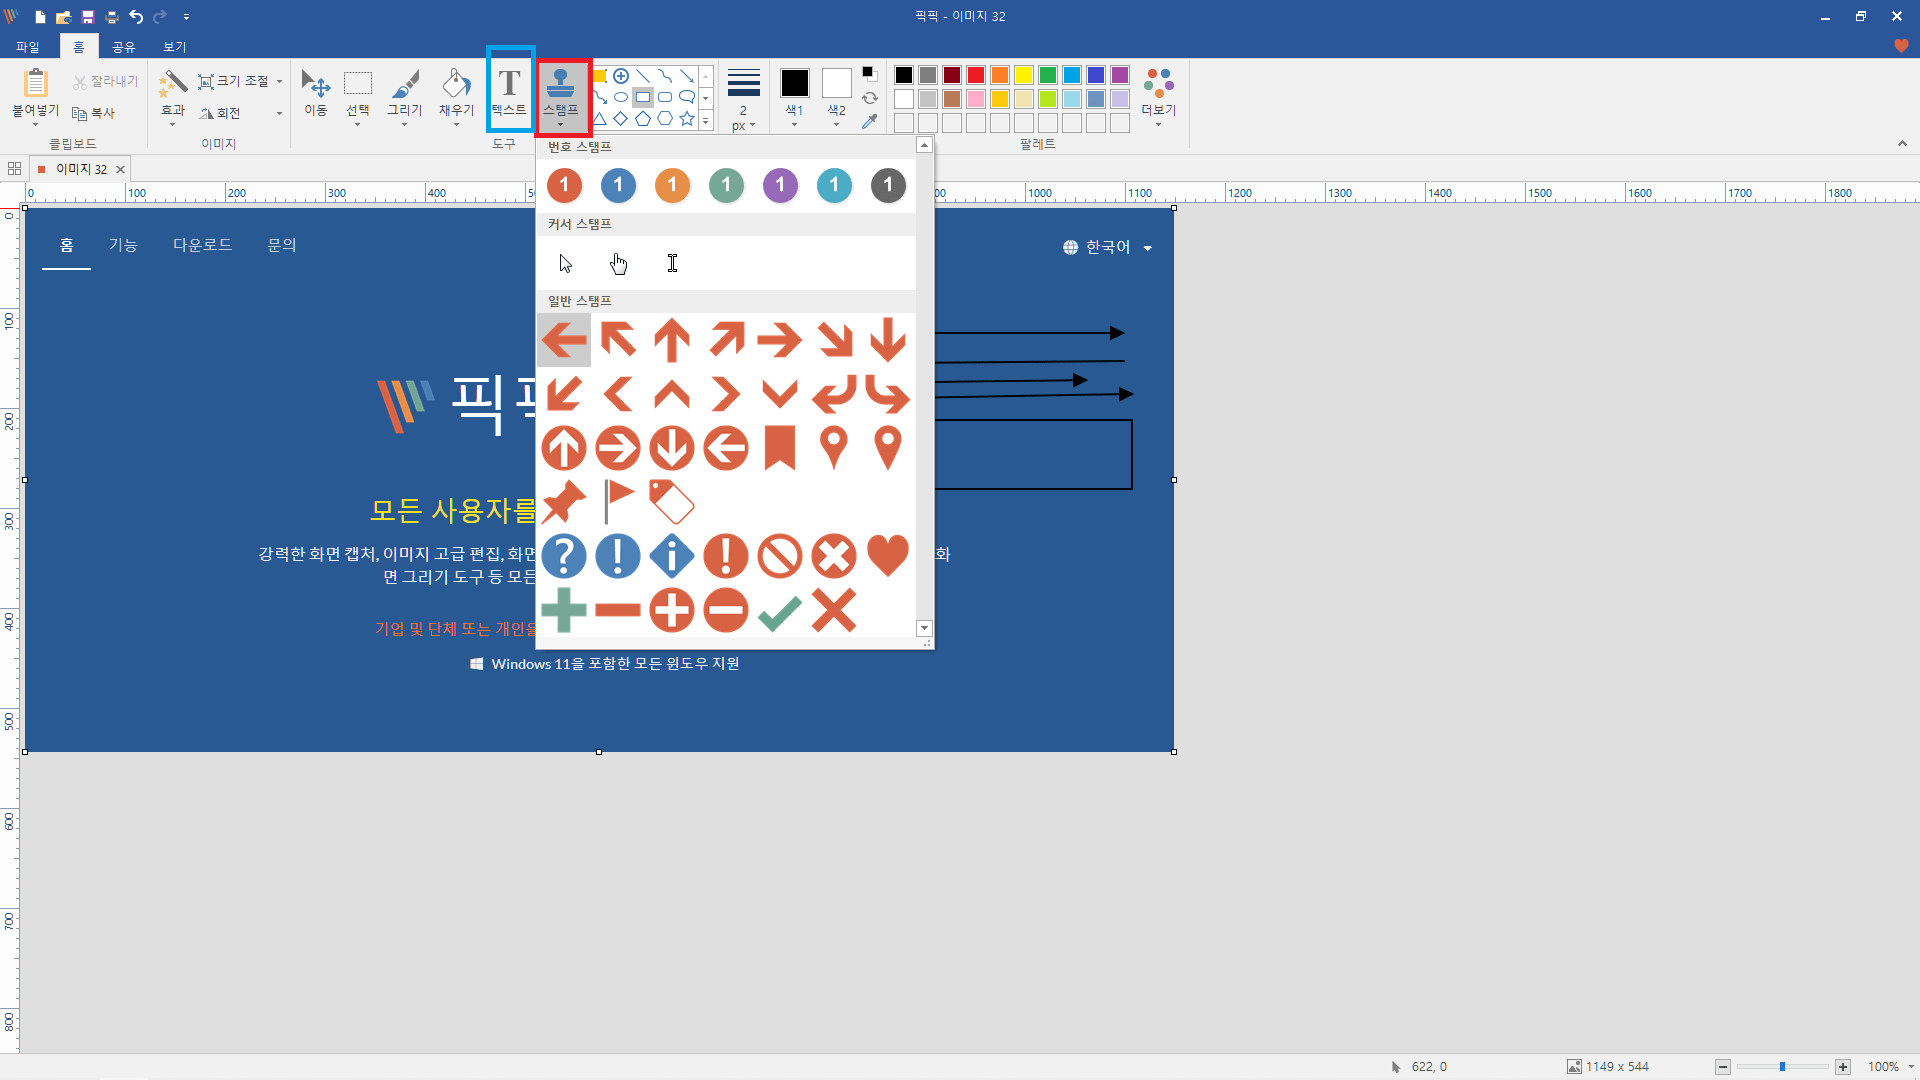Choose the green check mark stamp
1920x1080 pixels.
point(780,611)
